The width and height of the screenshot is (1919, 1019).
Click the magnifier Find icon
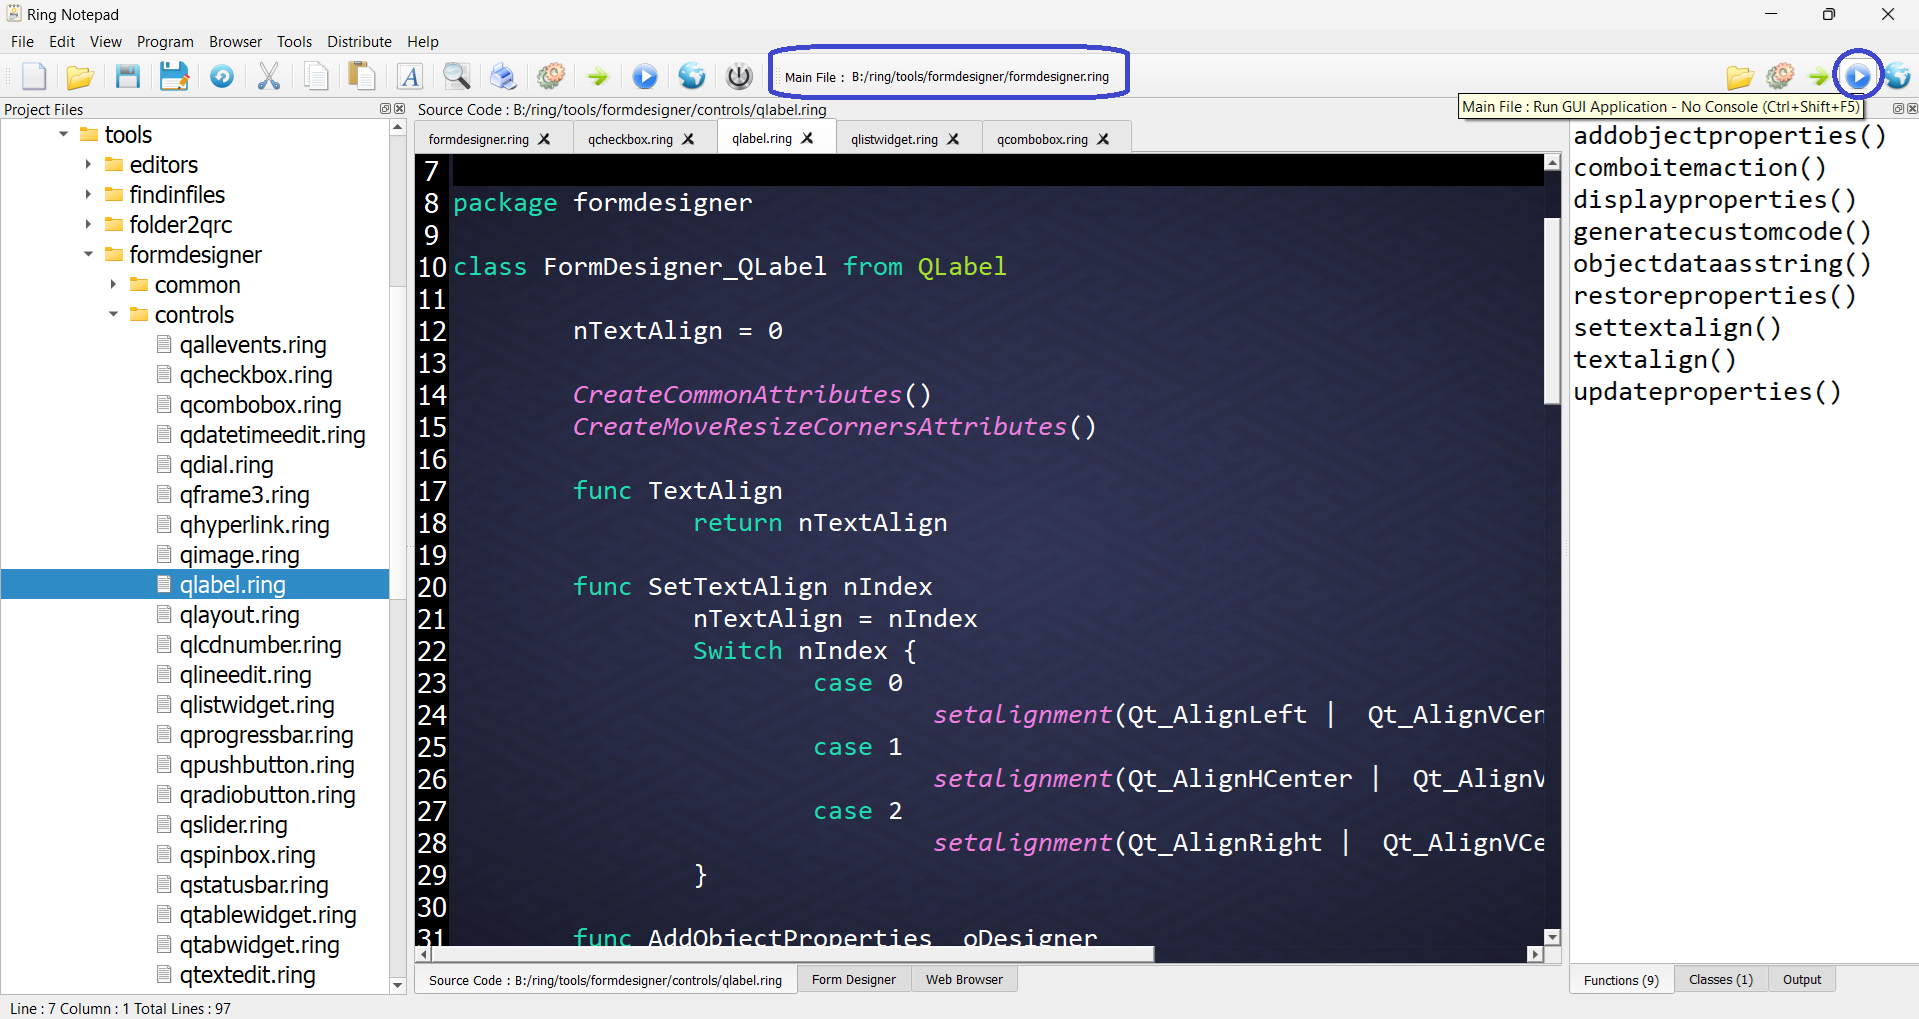coord(457,77)
